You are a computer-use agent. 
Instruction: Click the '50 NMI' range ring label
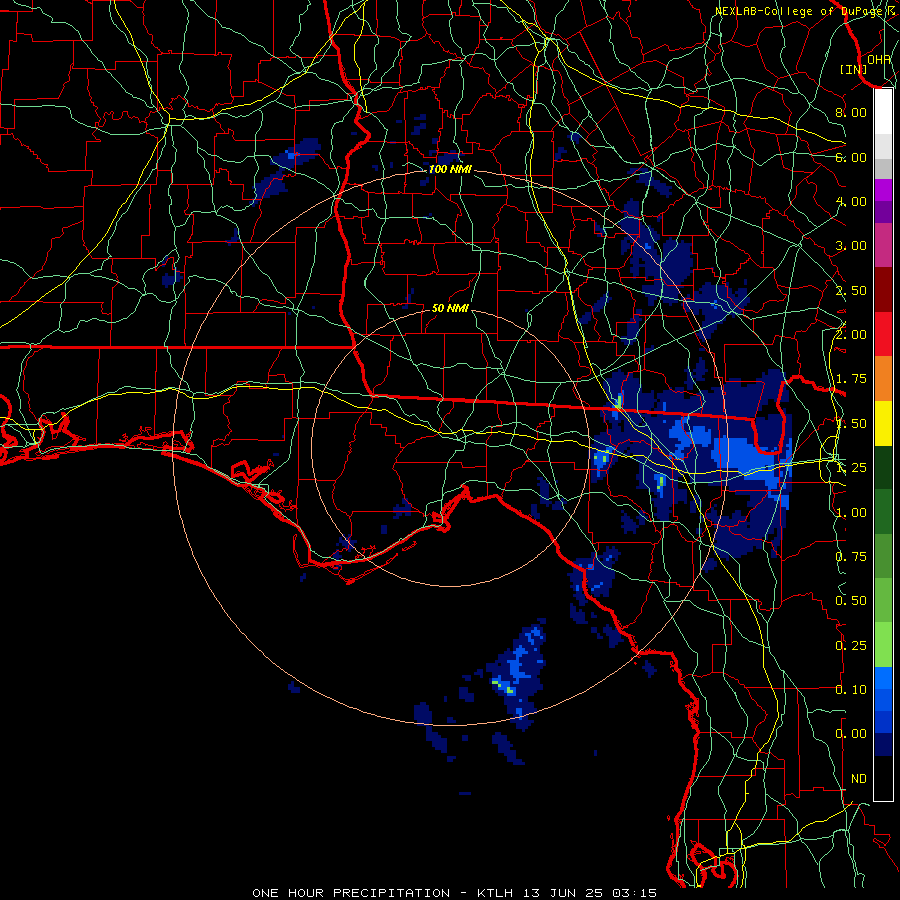450,308
